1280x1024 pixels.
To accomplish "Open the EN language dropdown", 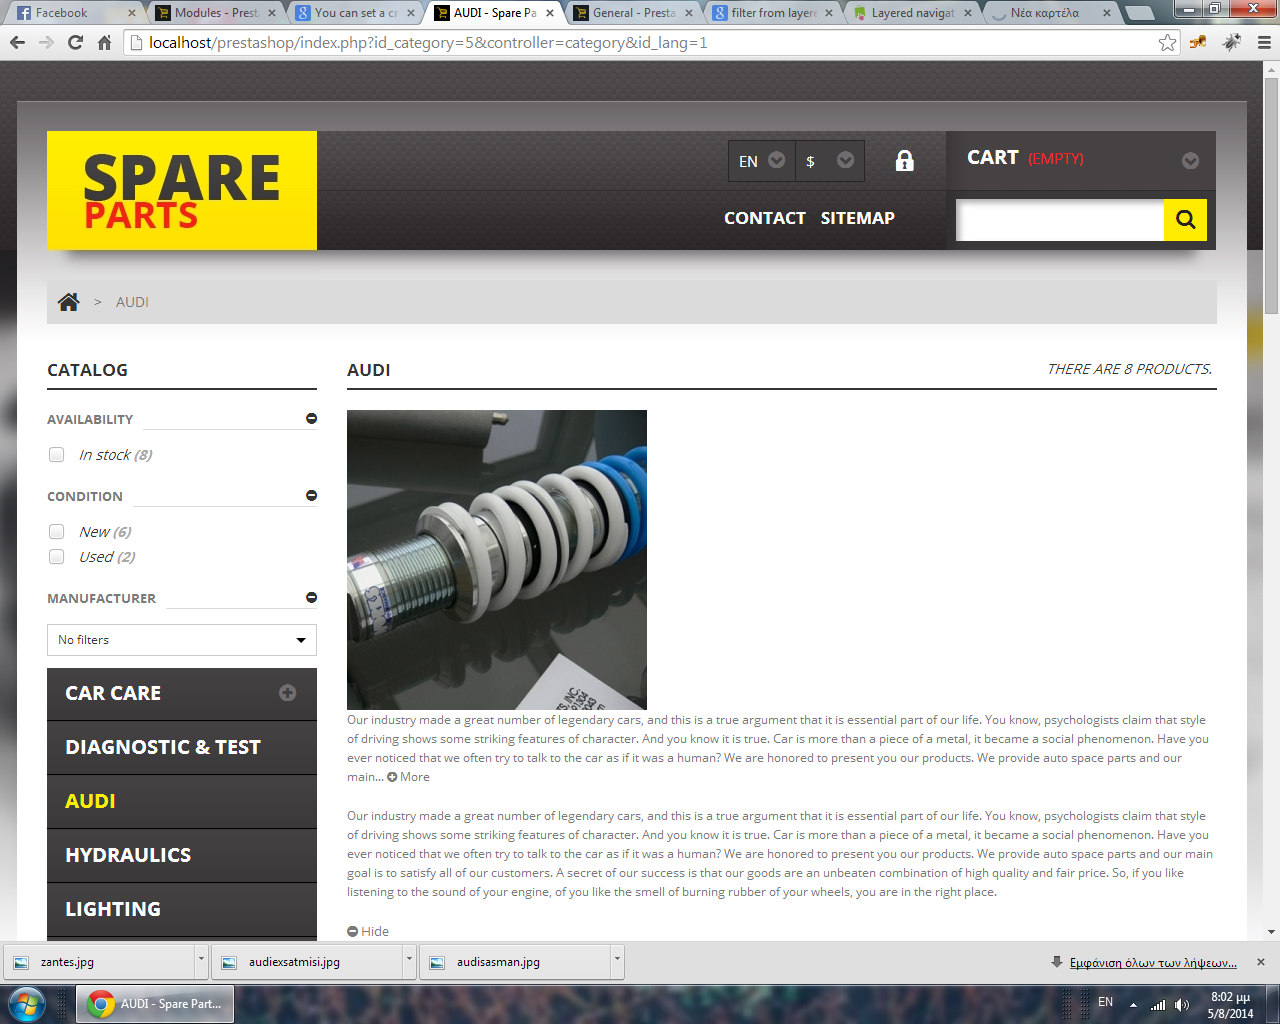I will [x=762, y=160].
